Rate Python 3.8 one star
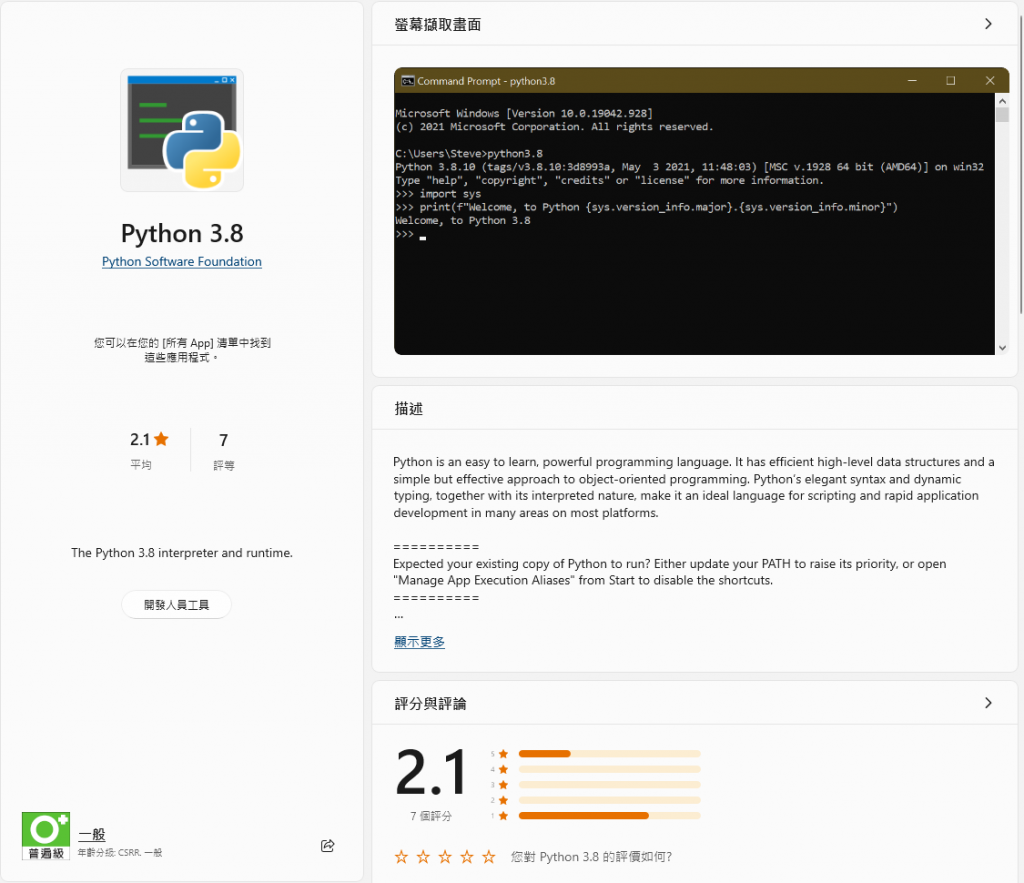This screenshot has width=1024, height=883. click(401, 857)
